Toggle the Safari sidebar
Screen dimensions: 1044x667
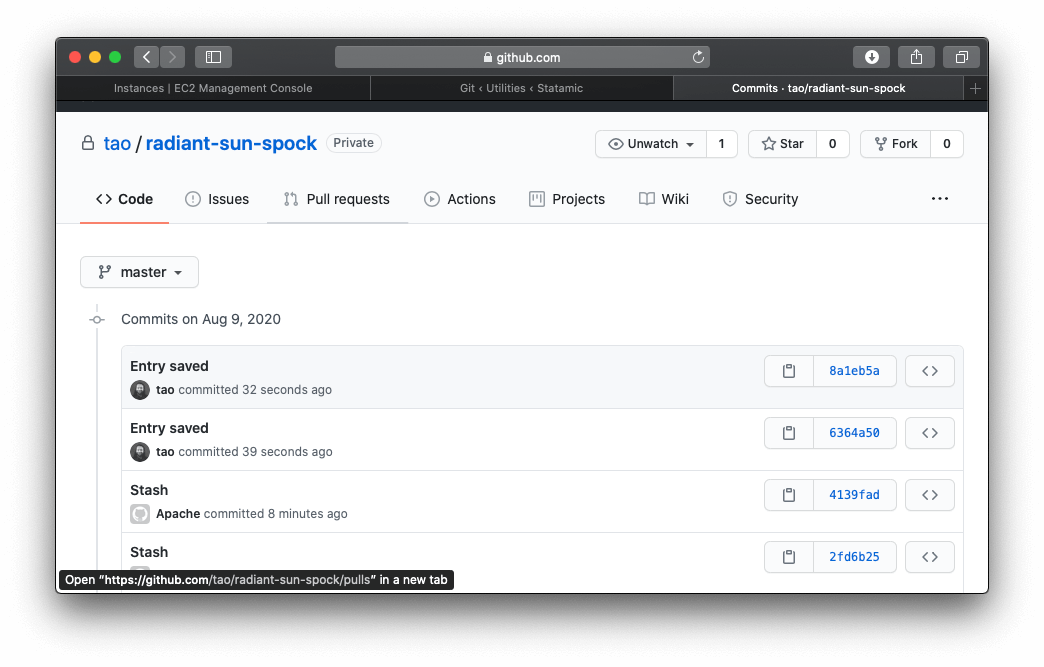[x=213, y=57]
